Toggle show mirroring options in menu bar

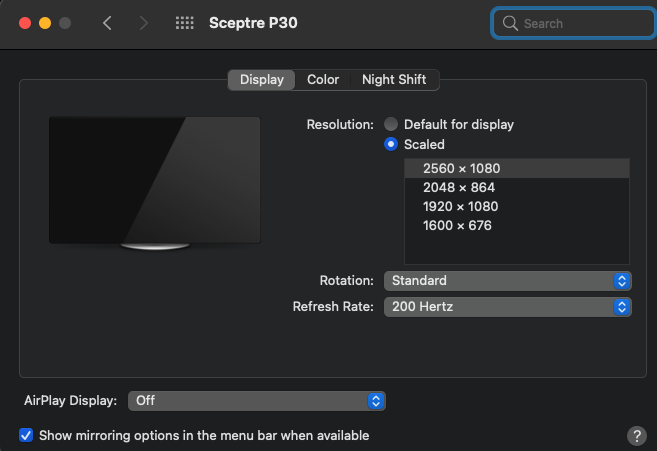click(26, 436)
